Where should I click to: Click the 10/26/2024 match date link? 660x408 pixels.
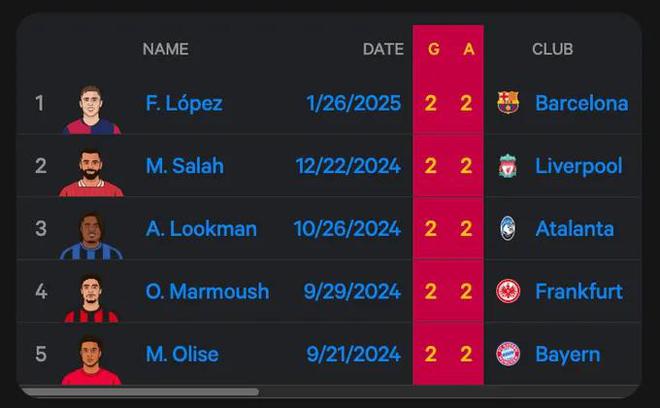[x=347, y=229]
